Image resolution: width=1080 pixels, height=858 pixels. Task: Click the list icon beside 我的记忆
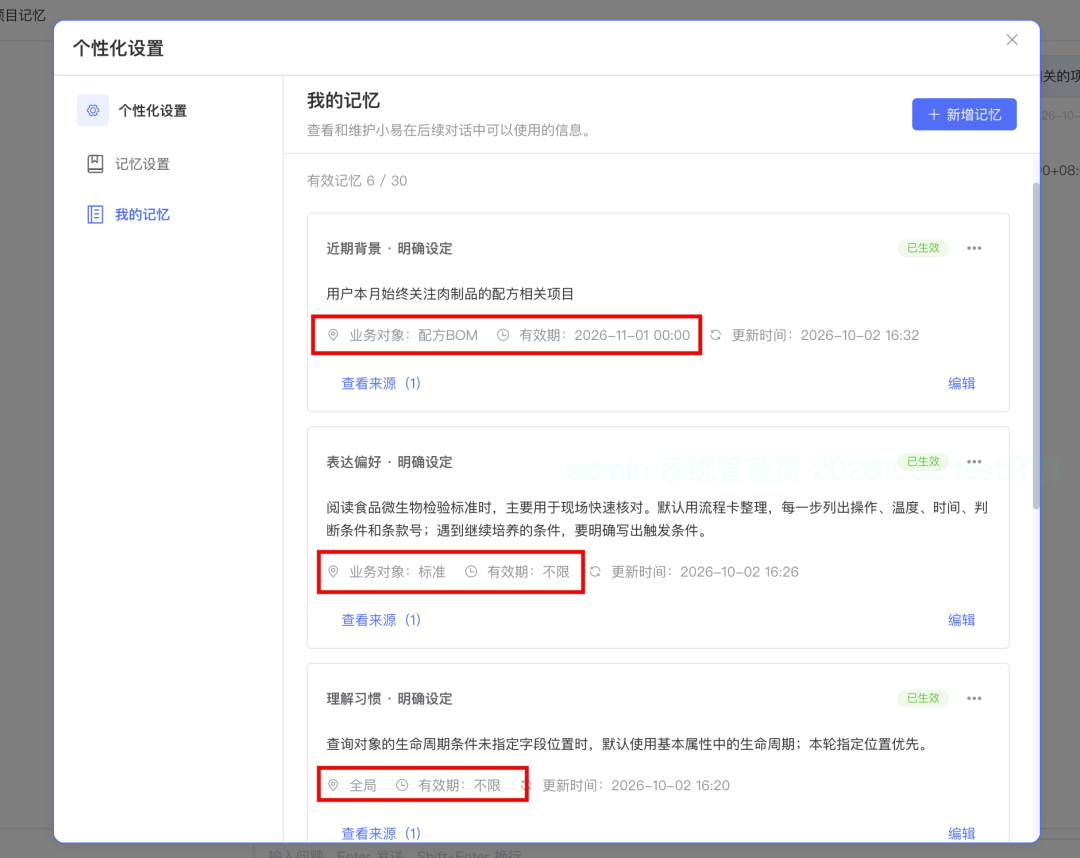click(x=95, y=215)
